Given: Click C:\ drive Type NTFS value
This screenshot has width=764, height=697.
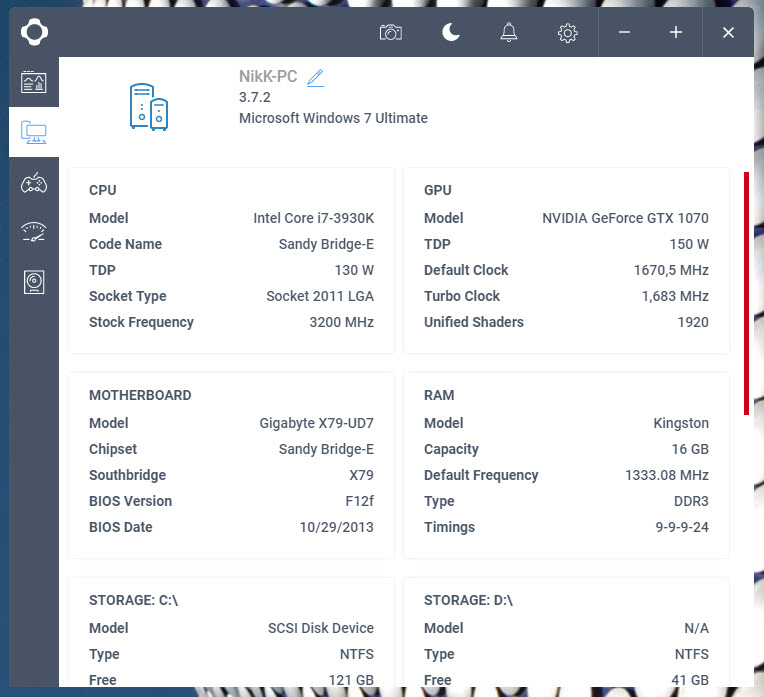Looking at the screenshot, I should (357, 654).
